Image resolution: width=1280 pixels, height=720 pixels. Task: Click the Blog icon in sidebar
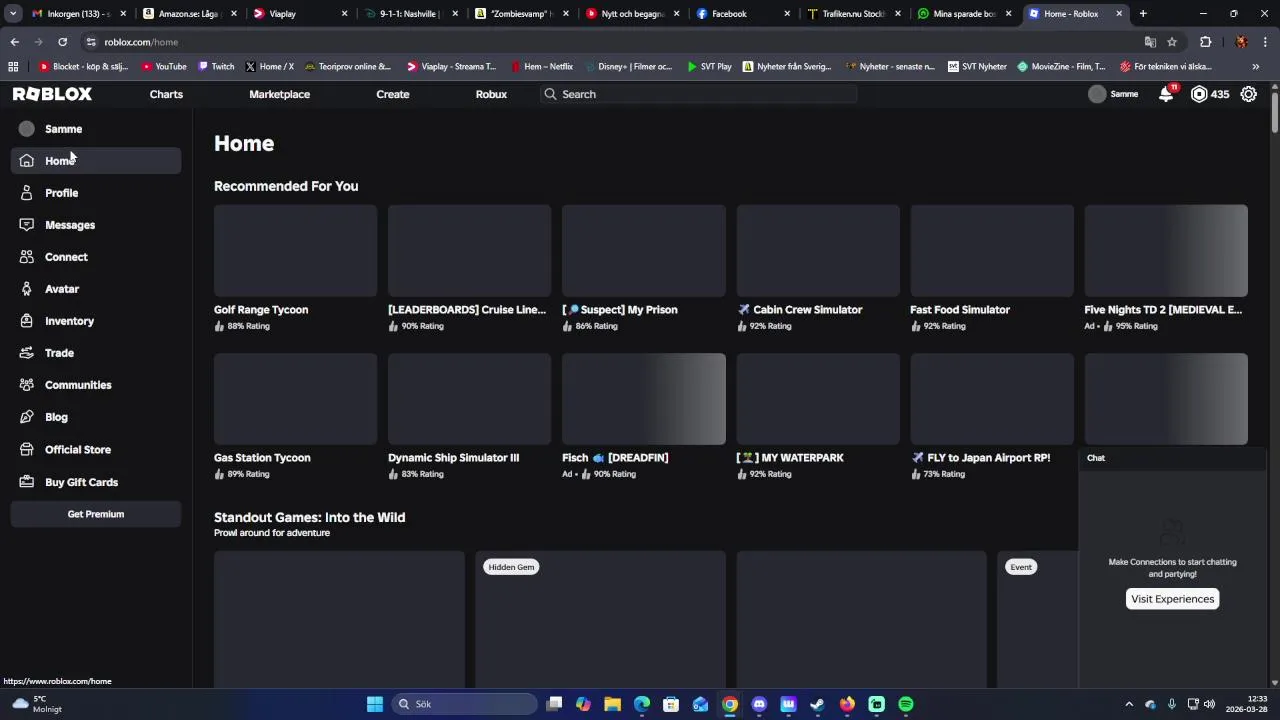coord(27,417)
